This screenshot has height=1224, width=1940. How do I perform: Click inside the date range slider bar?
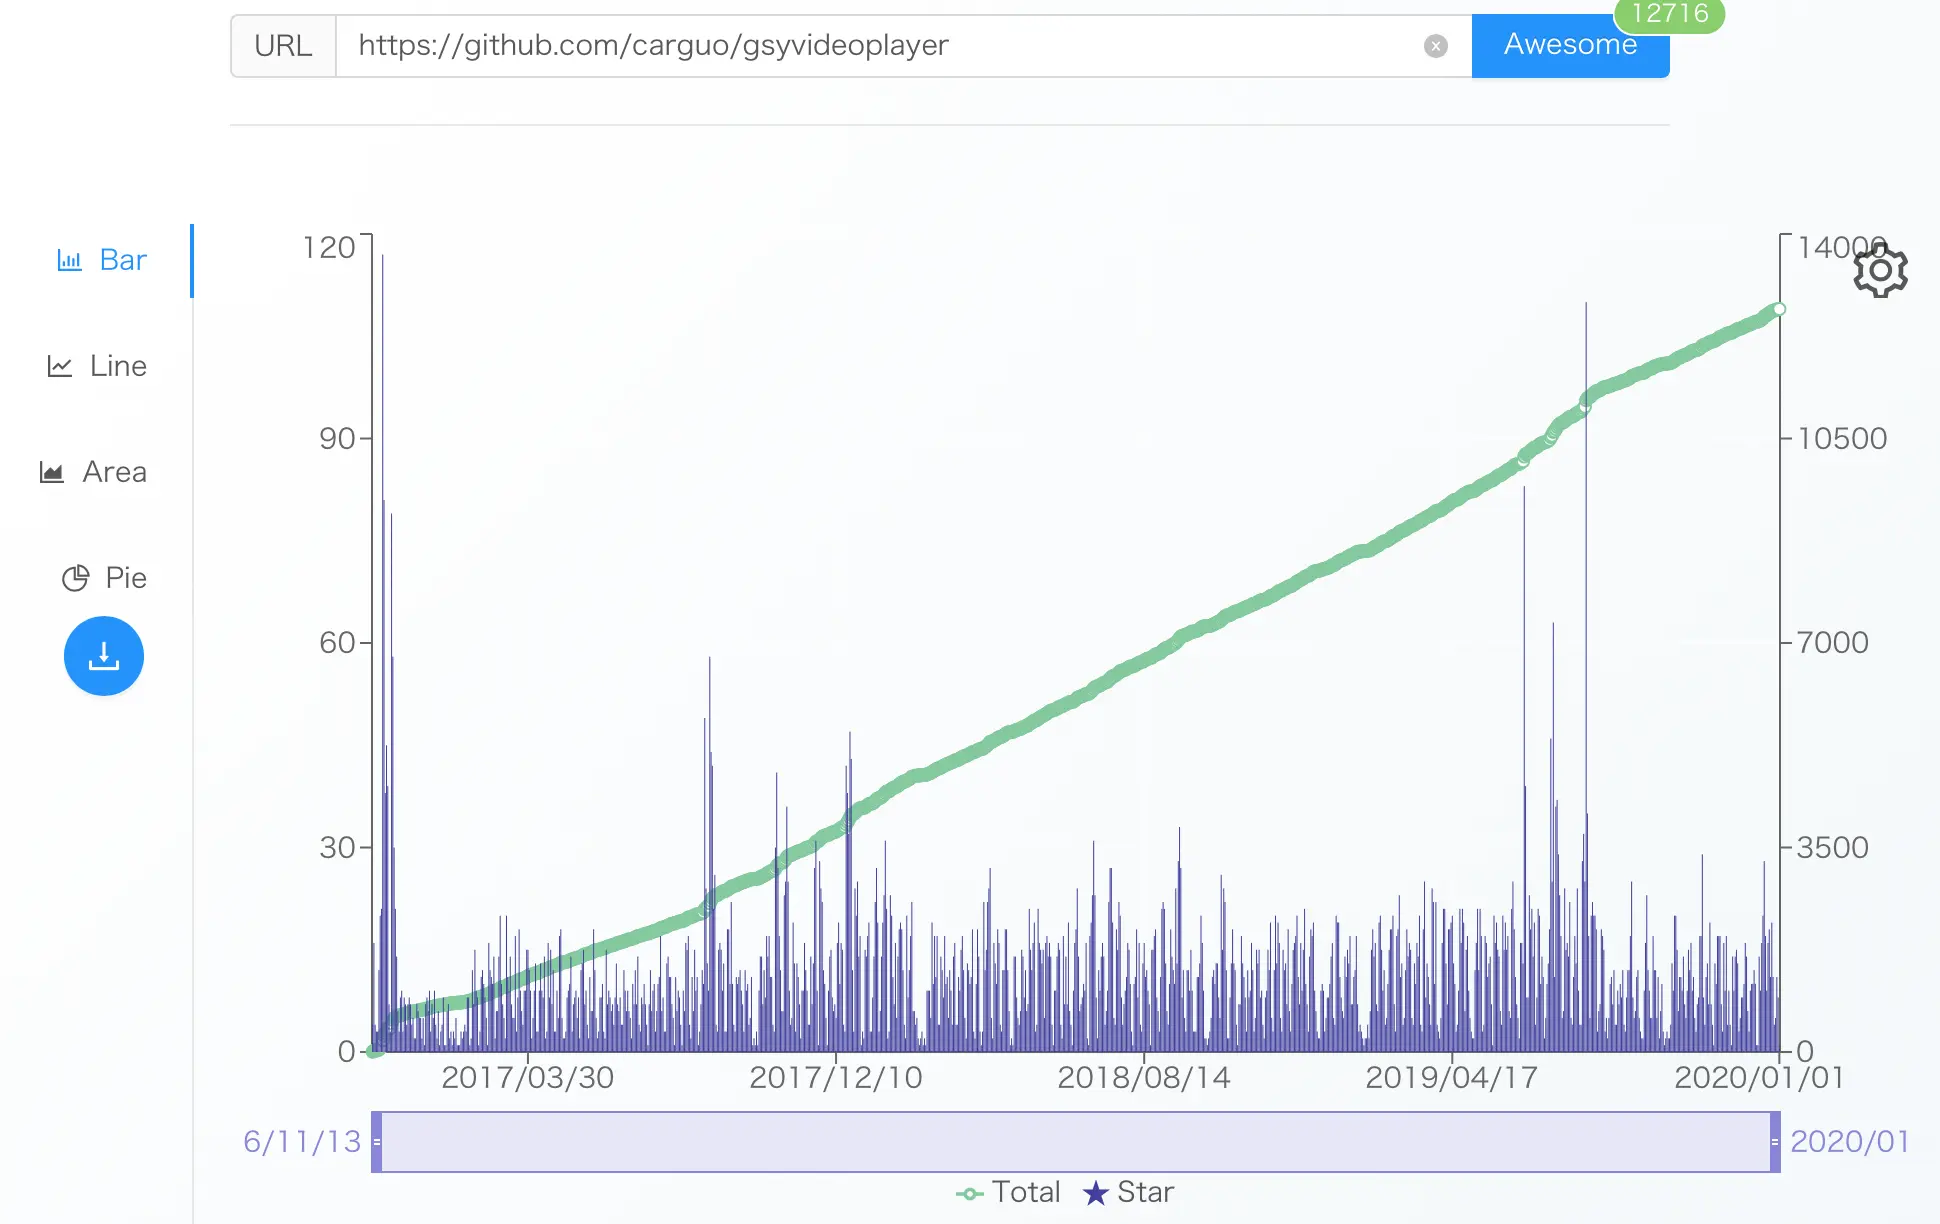click(x=1075, y=1141)
